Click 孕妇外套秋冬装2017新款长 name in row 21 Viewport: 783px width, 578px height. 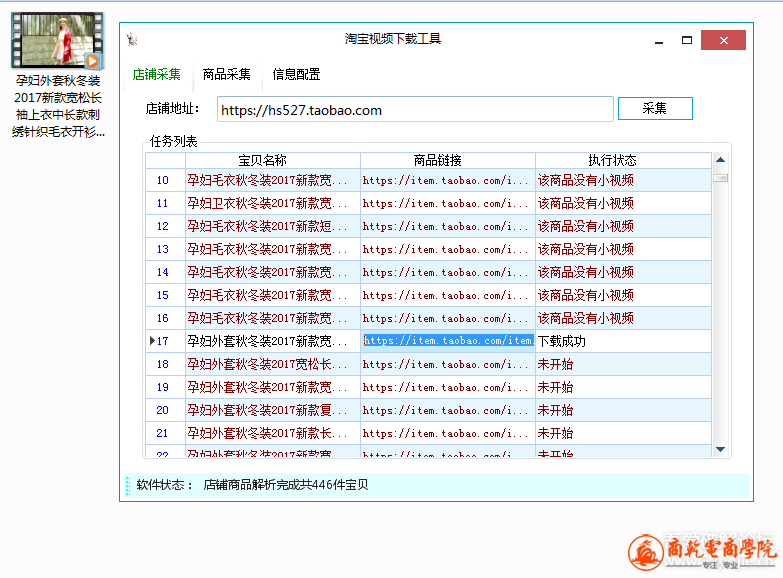[273, 433]
